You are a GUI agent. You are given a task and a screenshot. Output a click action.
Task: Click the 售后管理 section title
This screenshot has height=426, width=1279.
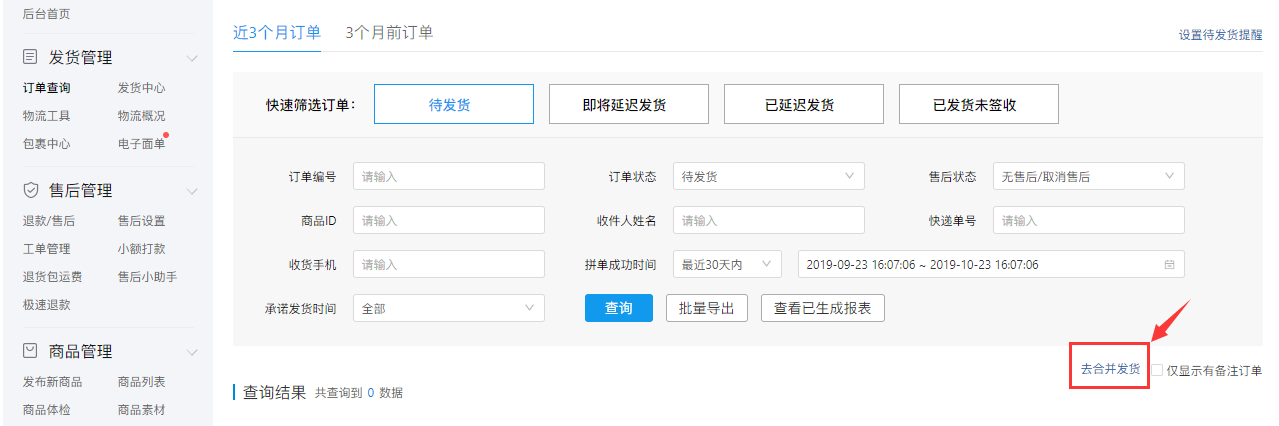point(80,191)
